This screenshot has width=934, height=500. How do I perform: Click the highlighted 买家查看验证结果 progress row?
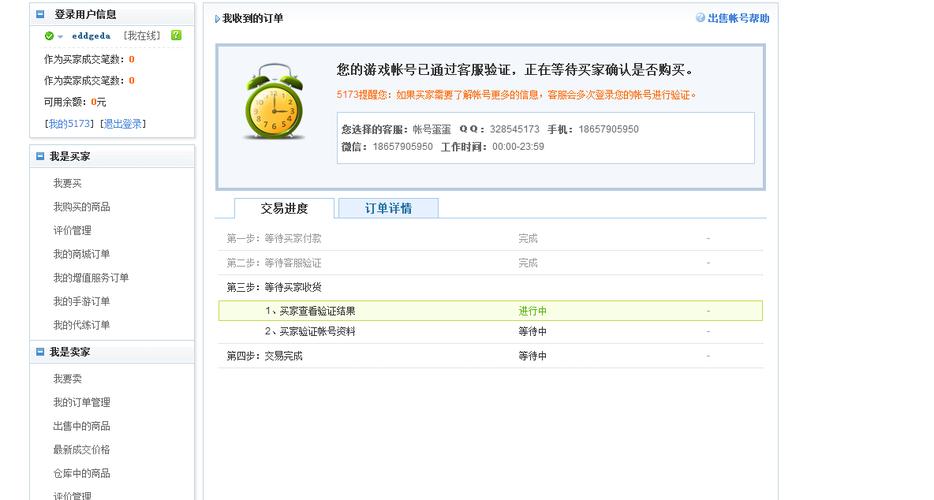point(490,311)
